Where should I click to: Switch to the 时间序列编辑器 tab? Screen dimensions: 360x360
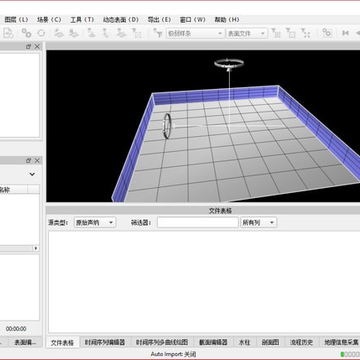click(x=105, y=342)
